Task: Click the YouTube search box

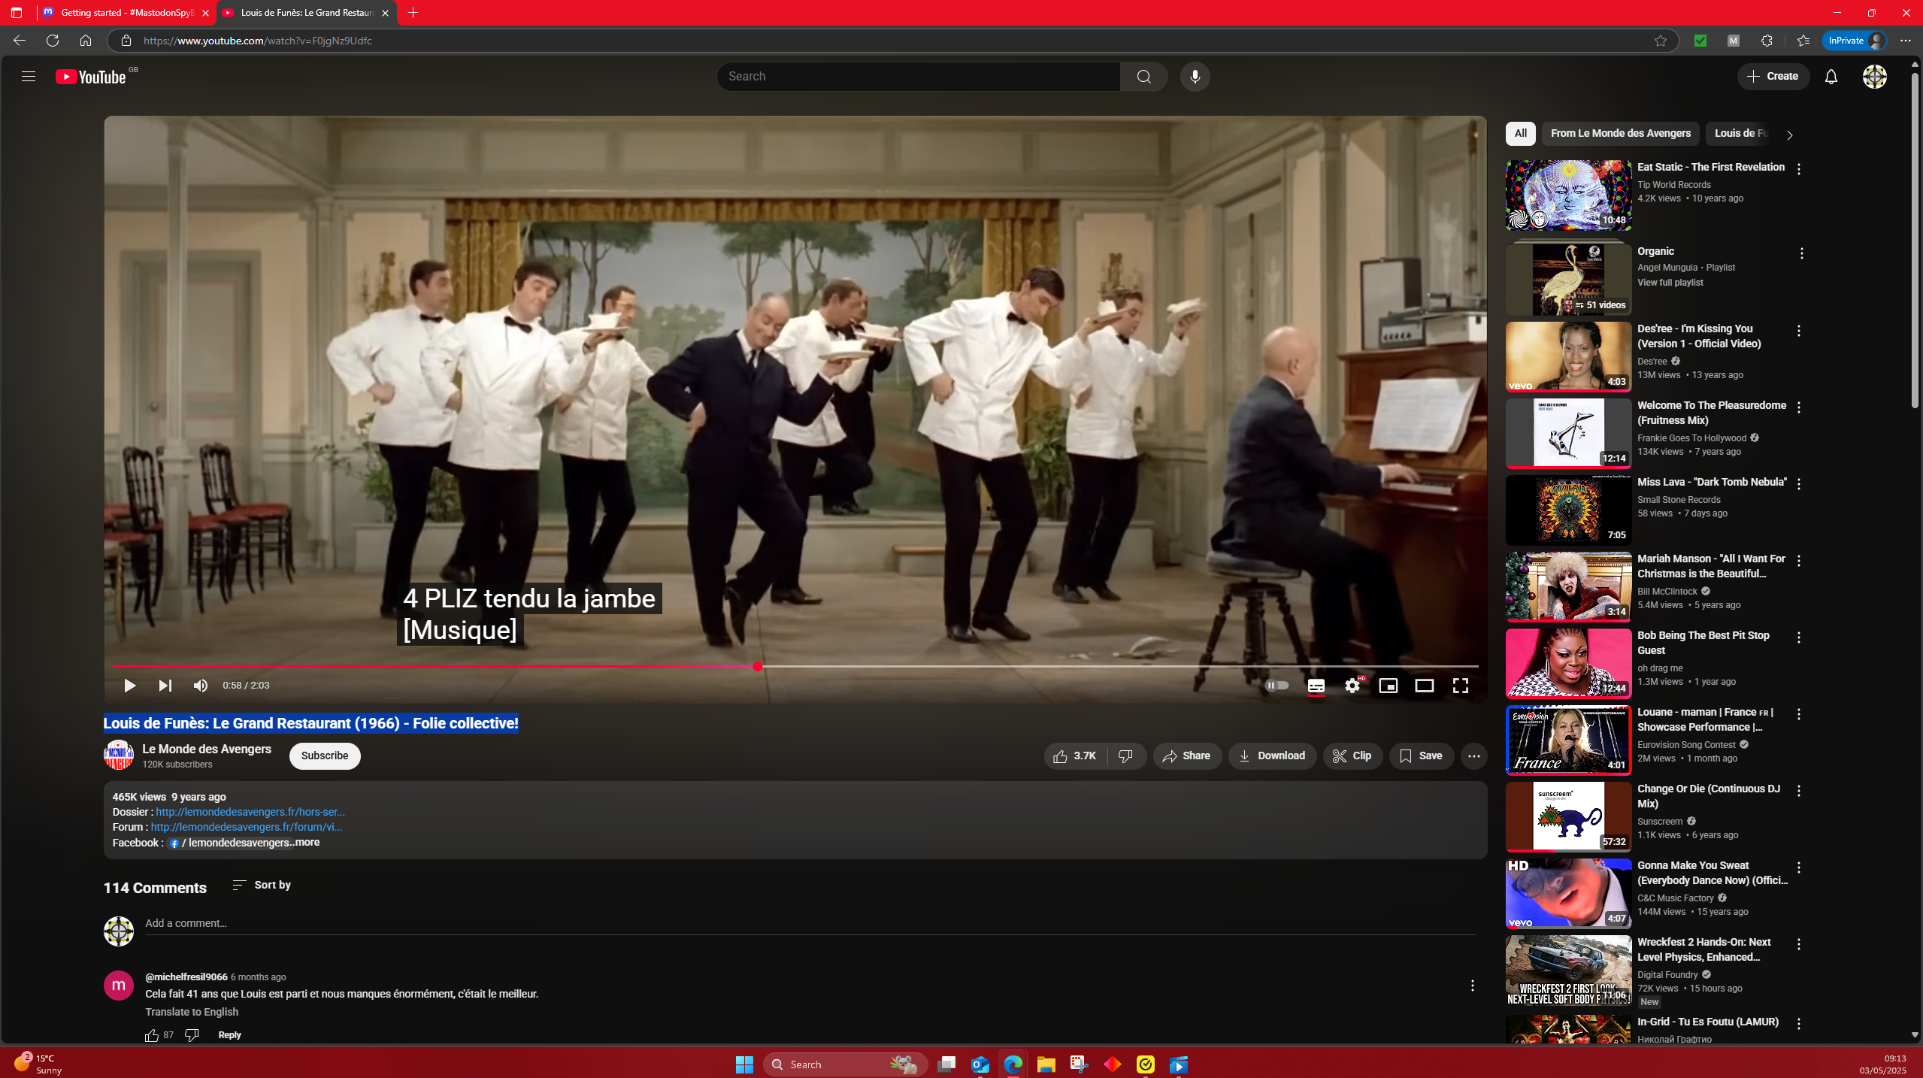Action: pos(918,77)
